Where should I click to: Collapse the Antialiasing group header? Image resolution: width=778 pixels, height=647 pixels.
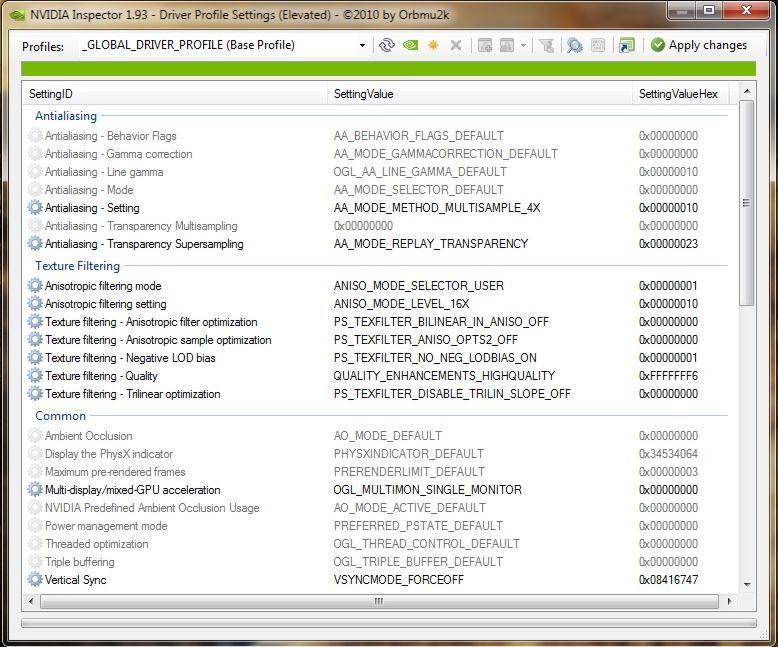point(66,116)
